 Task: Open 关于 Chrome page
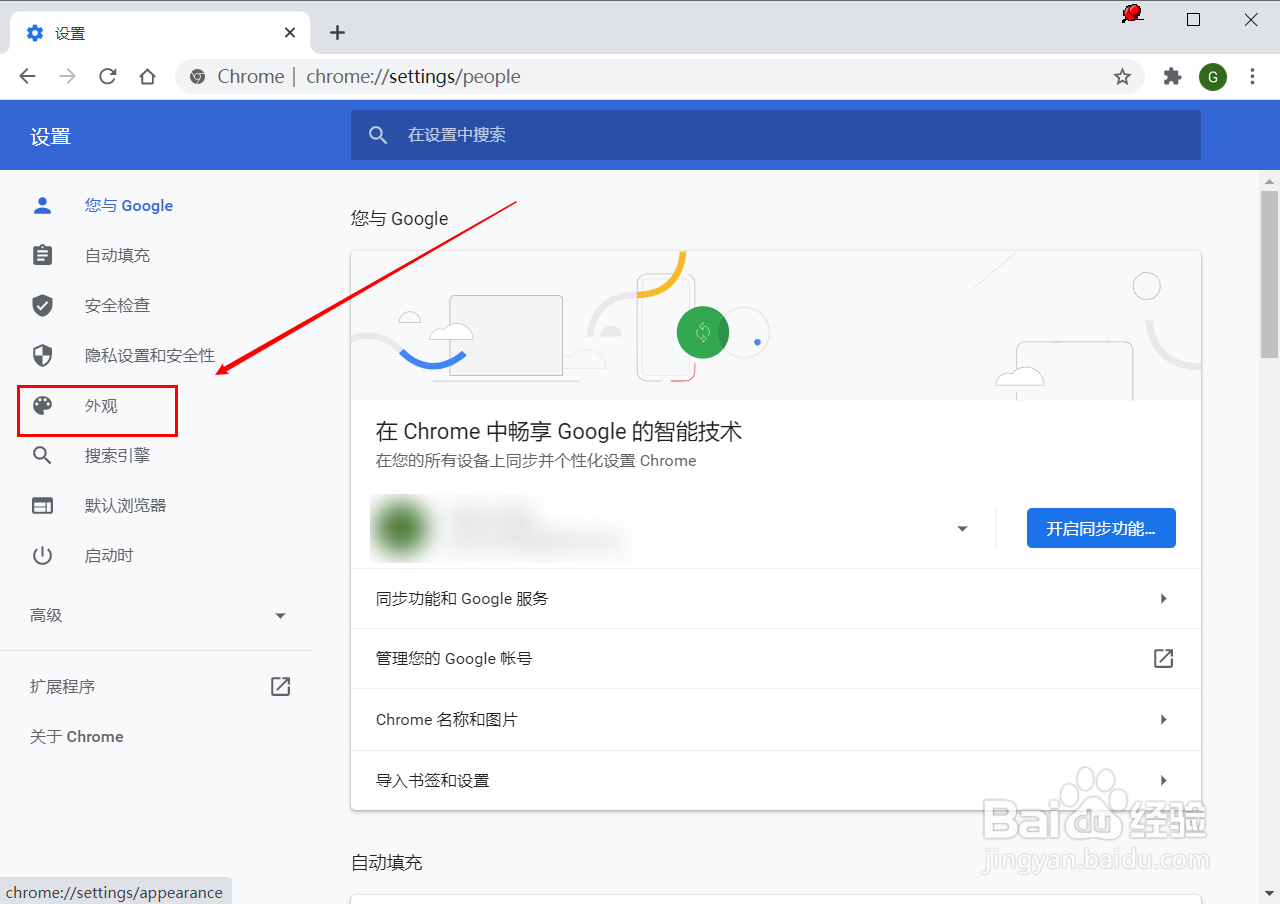(x=77, y=736)
